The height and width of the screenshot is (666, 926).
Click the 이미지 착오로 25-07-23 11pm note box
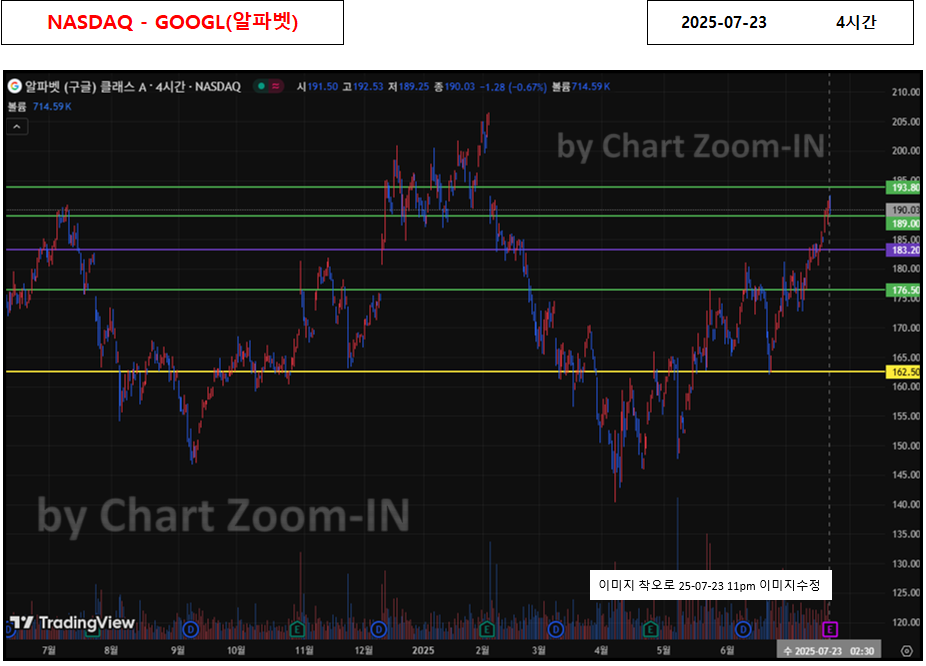click(710, 585)
